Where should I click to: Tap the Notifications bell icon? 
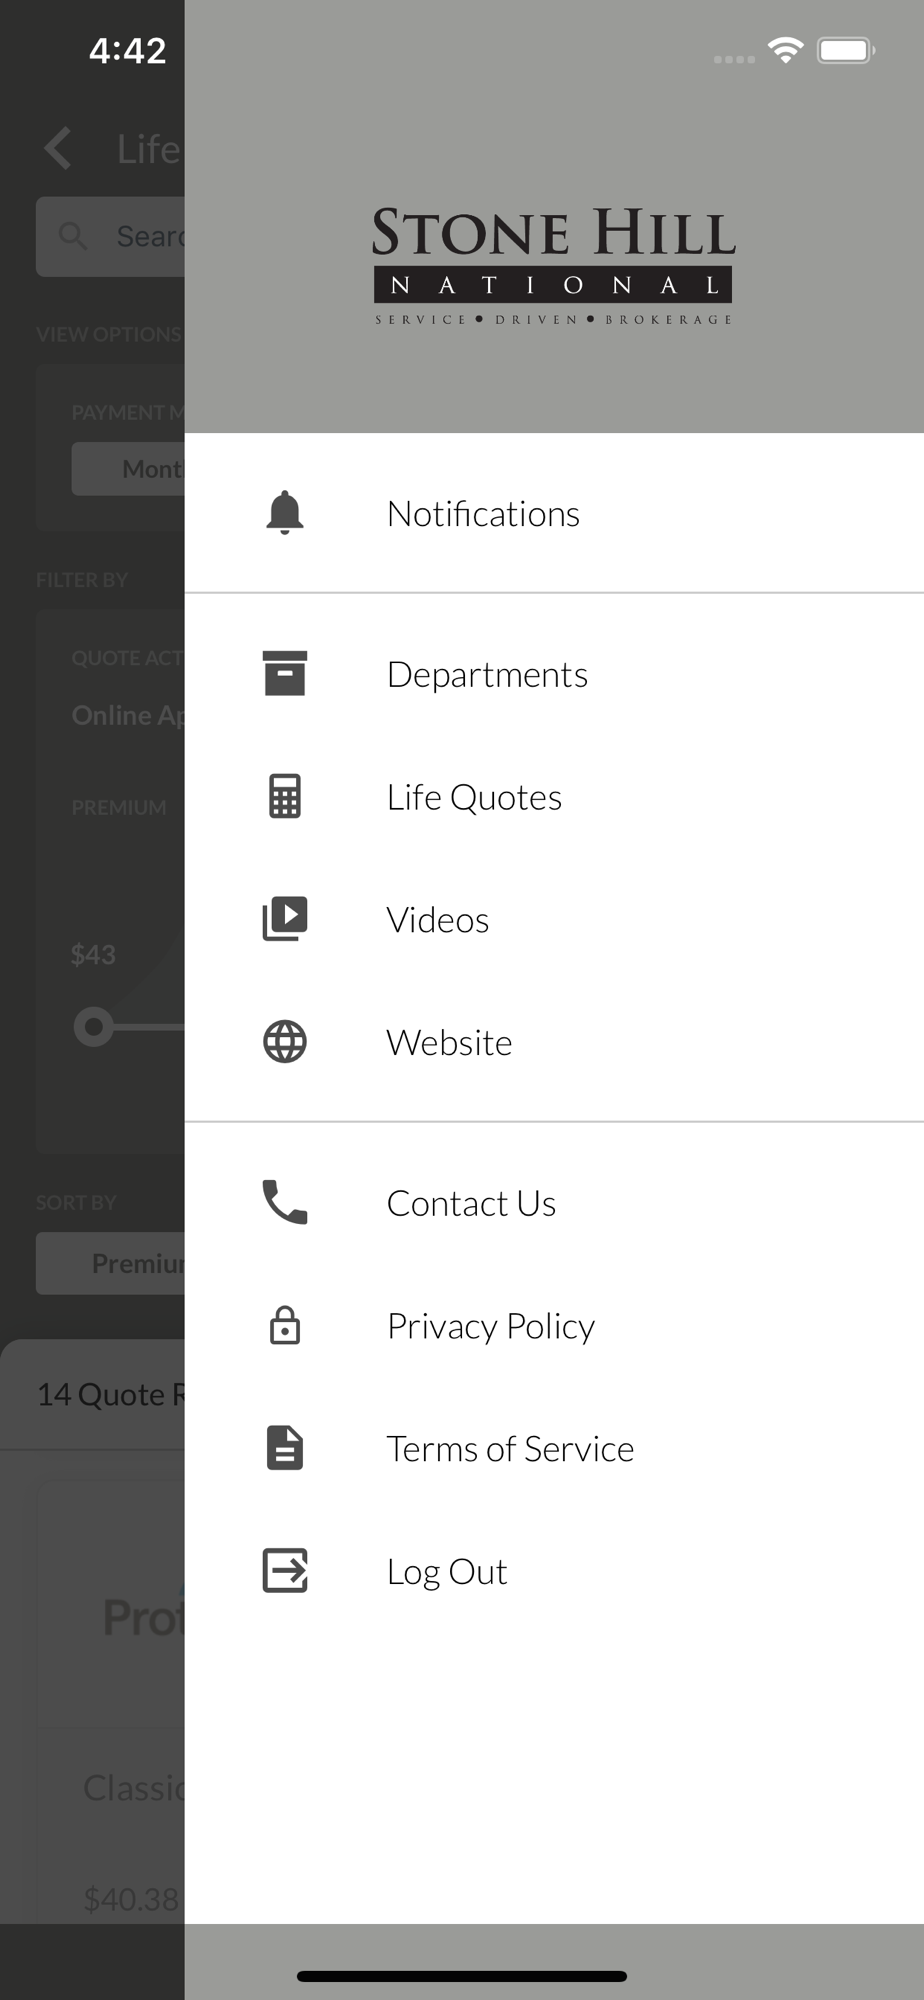tap(285, 513)
